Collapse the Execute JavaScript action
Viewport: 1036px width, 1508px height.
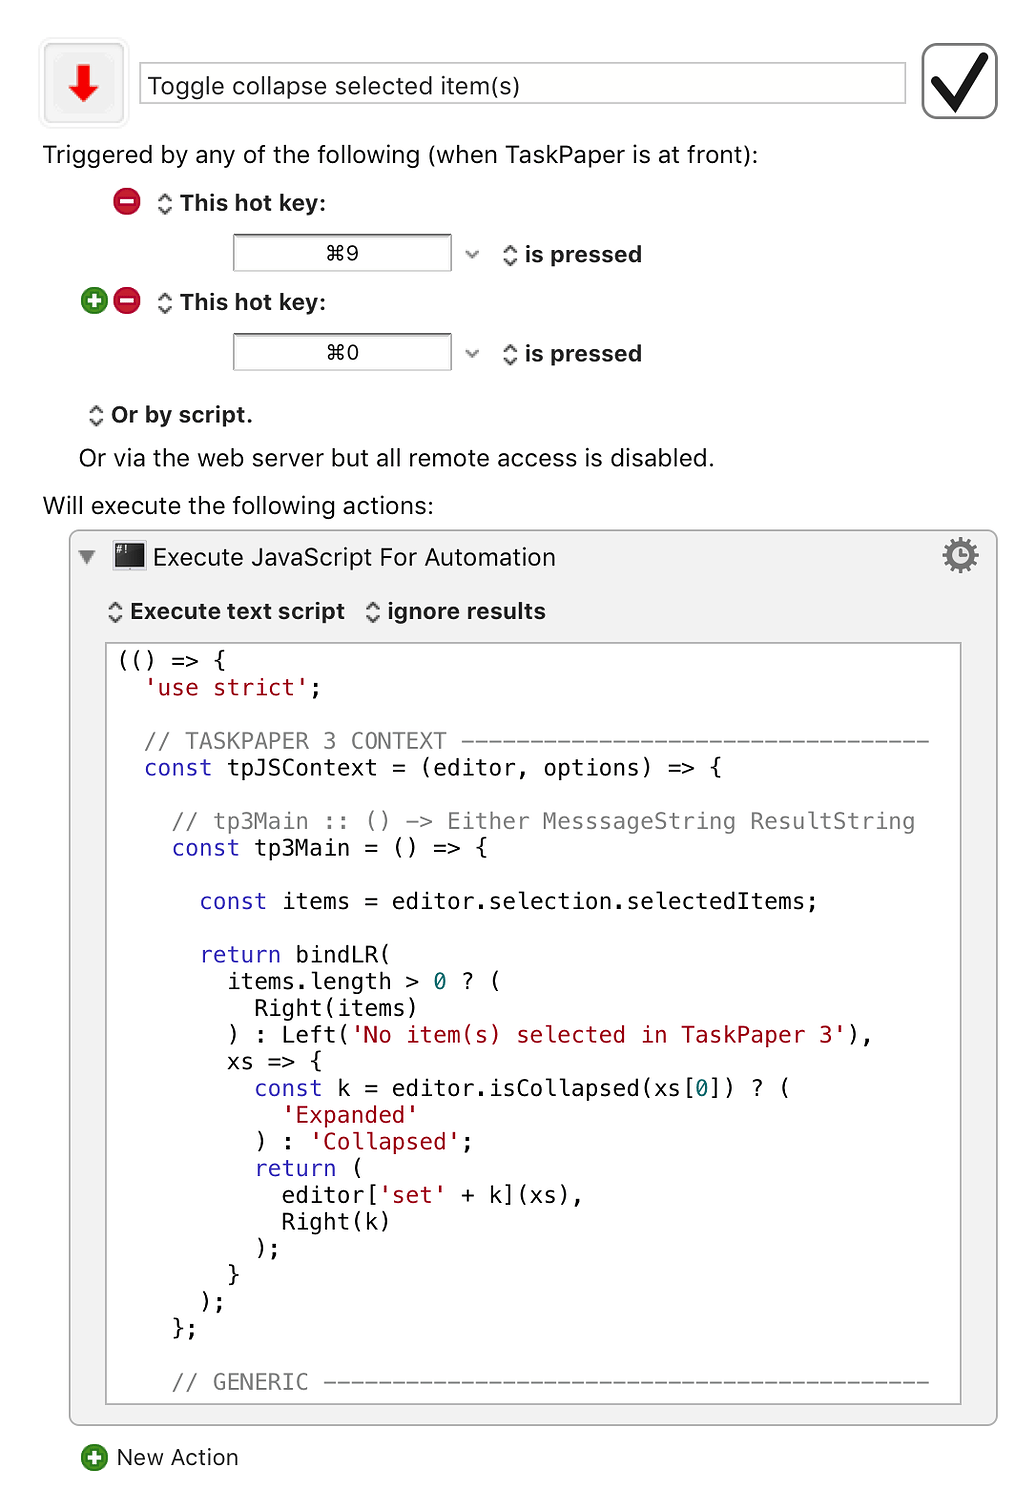[87, 557]
